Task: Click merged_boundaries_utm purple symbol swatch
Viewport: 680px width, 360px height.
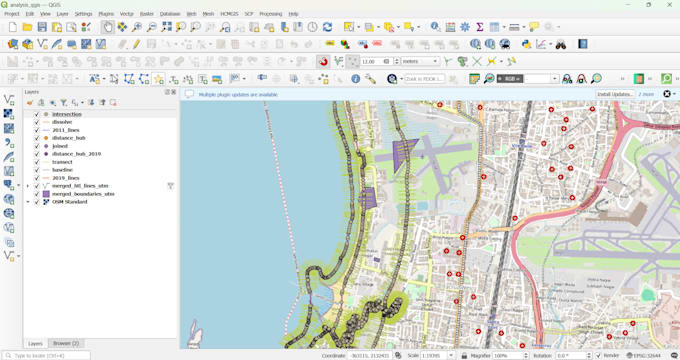Action: [46, 194]
